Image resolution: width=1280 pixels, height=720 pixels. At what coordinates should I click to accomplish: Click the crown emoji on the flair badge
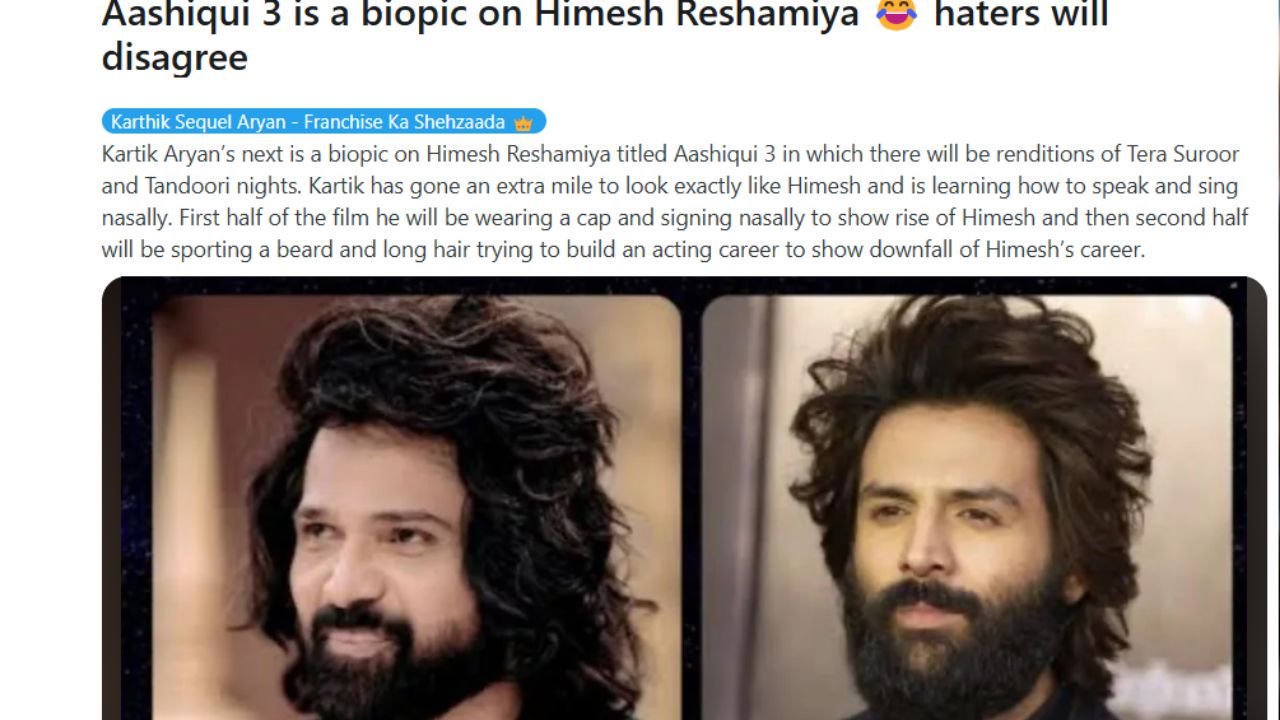click(x=523, y=123)
